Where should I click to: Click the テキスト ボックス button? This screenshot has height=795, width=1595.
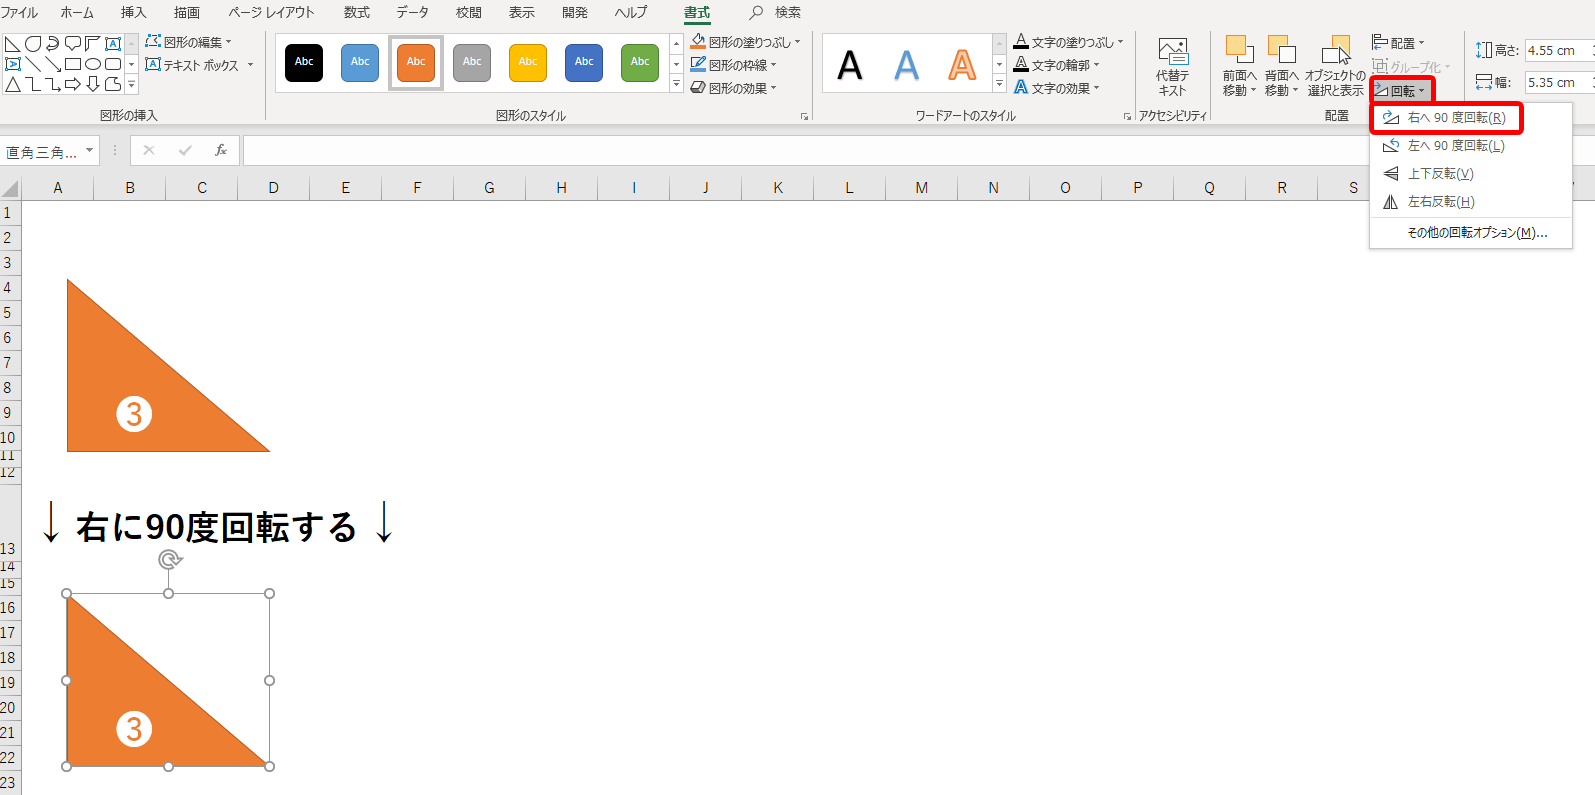(199, 65)
